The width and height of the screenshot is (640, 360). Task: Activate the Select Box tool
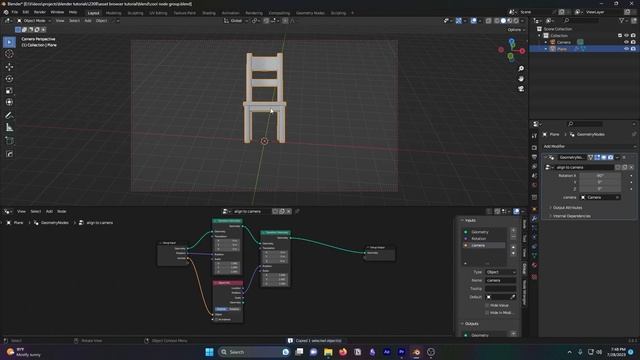coord(9,42)
